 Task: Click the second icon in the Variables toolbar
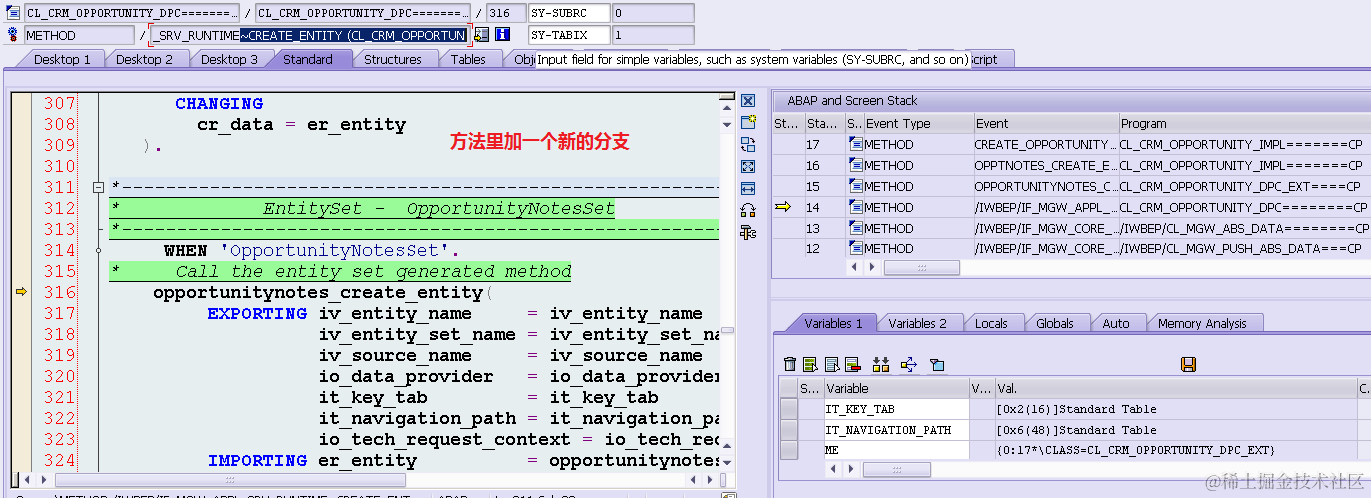[811, 365]
